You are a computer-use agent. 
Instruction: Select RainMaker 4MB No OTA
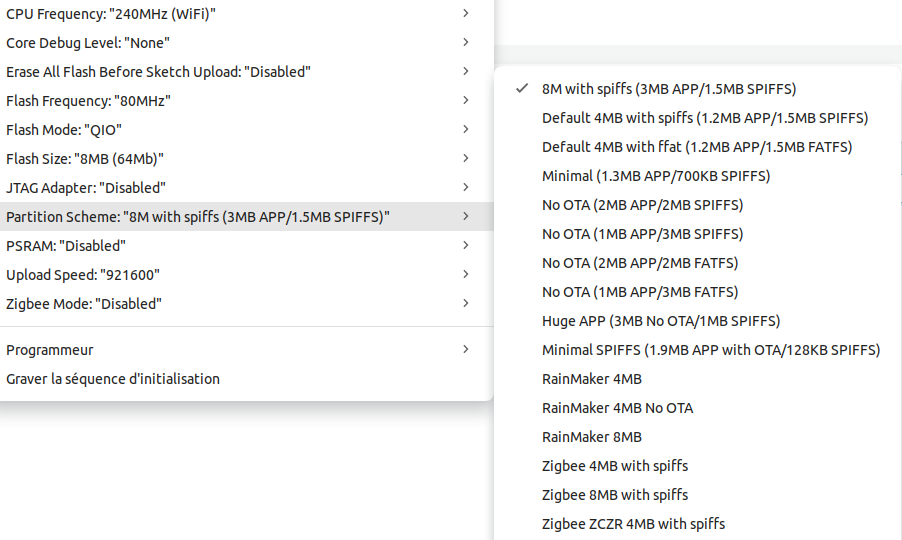617,408
